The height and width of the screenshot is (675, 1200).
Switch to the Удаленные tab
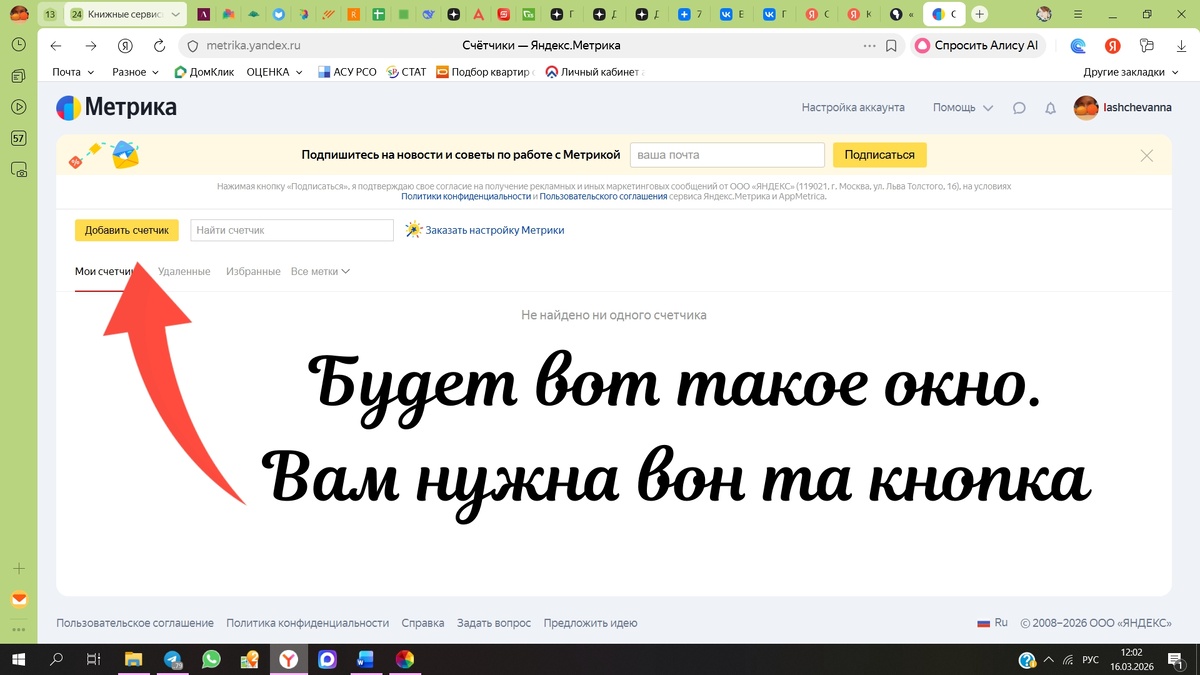(x=184, y=270)
